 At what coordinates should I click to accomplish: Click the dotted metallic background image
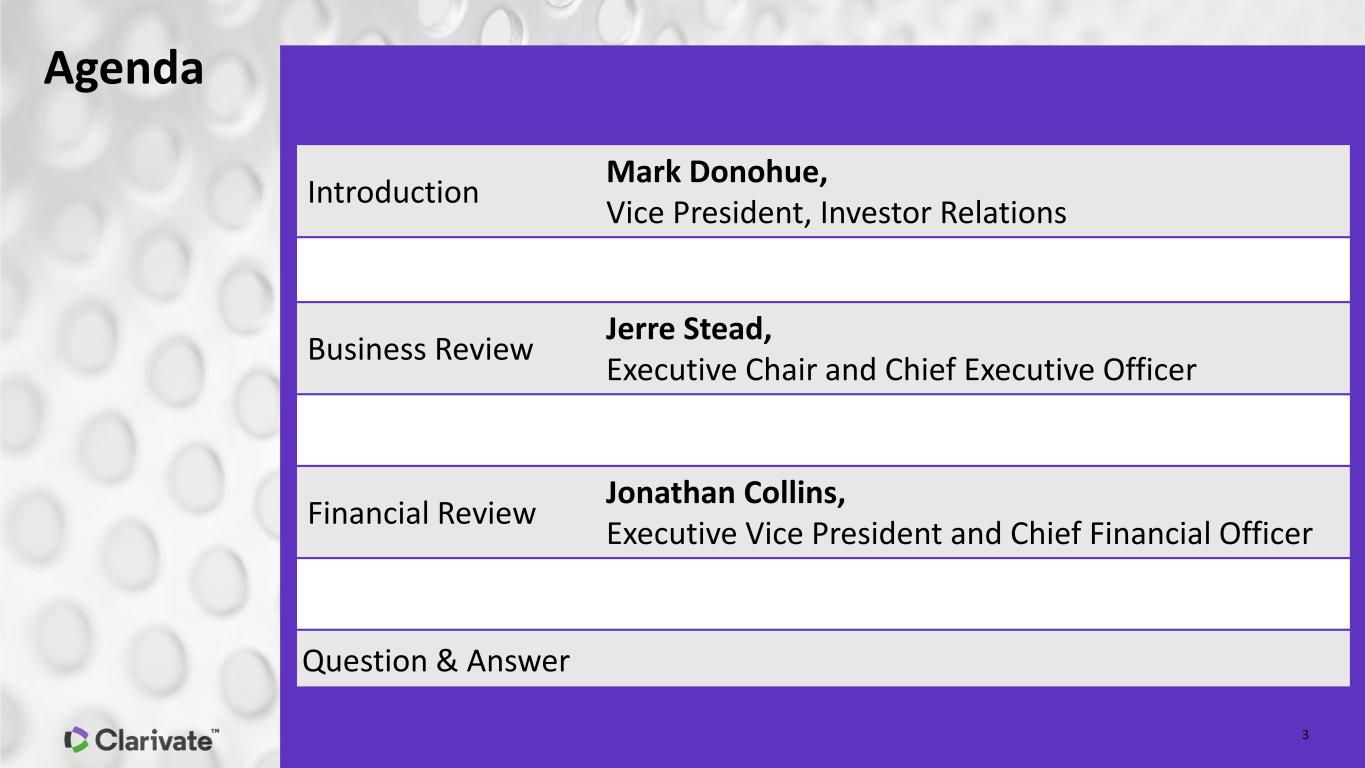click(x=140, y=400)
